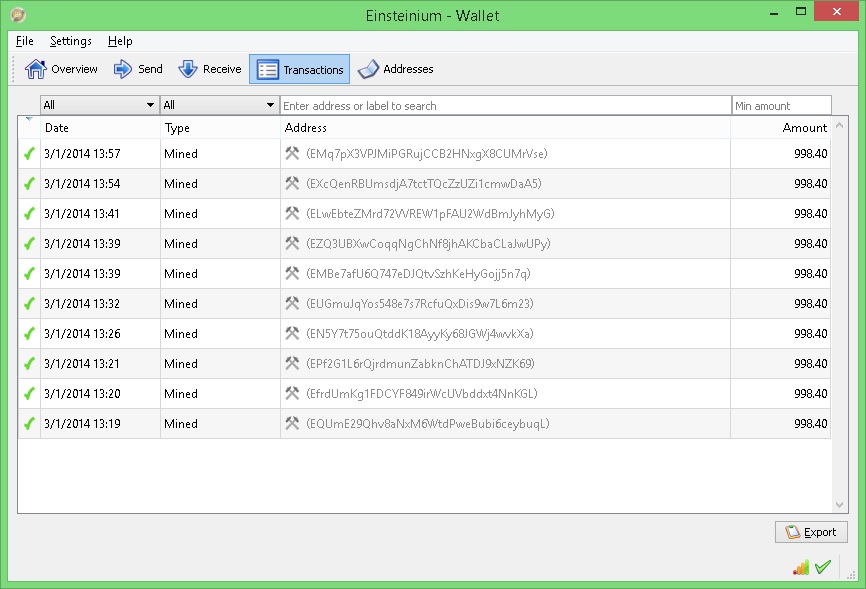Viewport: 866px width, 589px height.
Task: Click confirmed checkmark for 13:57 transaction
Action: coord(29,154)
